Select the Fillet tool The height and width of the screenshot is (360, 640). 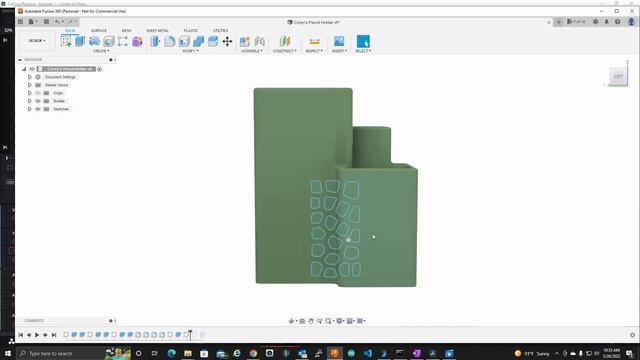point(170,41)
